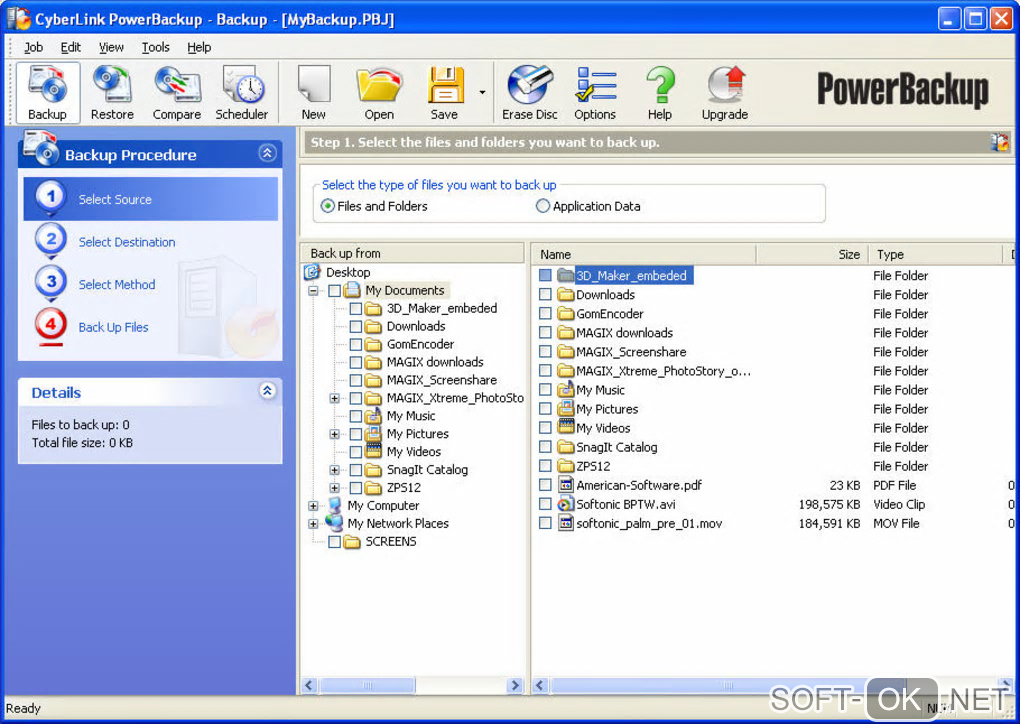The image size is (1020, 724).
Task: Check ZPS12 checkbox in the tree
Action: click(x=356, y=487)
